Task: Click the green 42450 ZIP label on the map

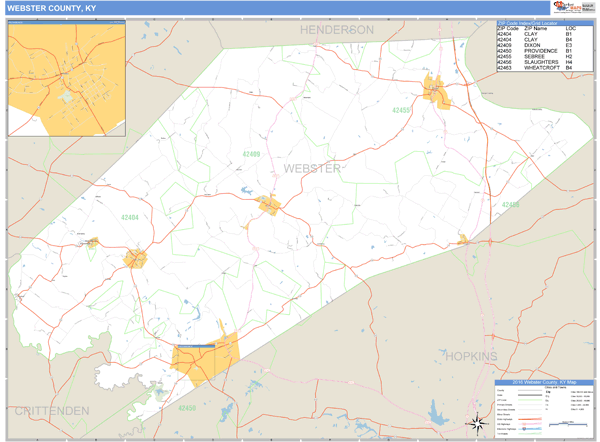Action: [x=187, y=408]
